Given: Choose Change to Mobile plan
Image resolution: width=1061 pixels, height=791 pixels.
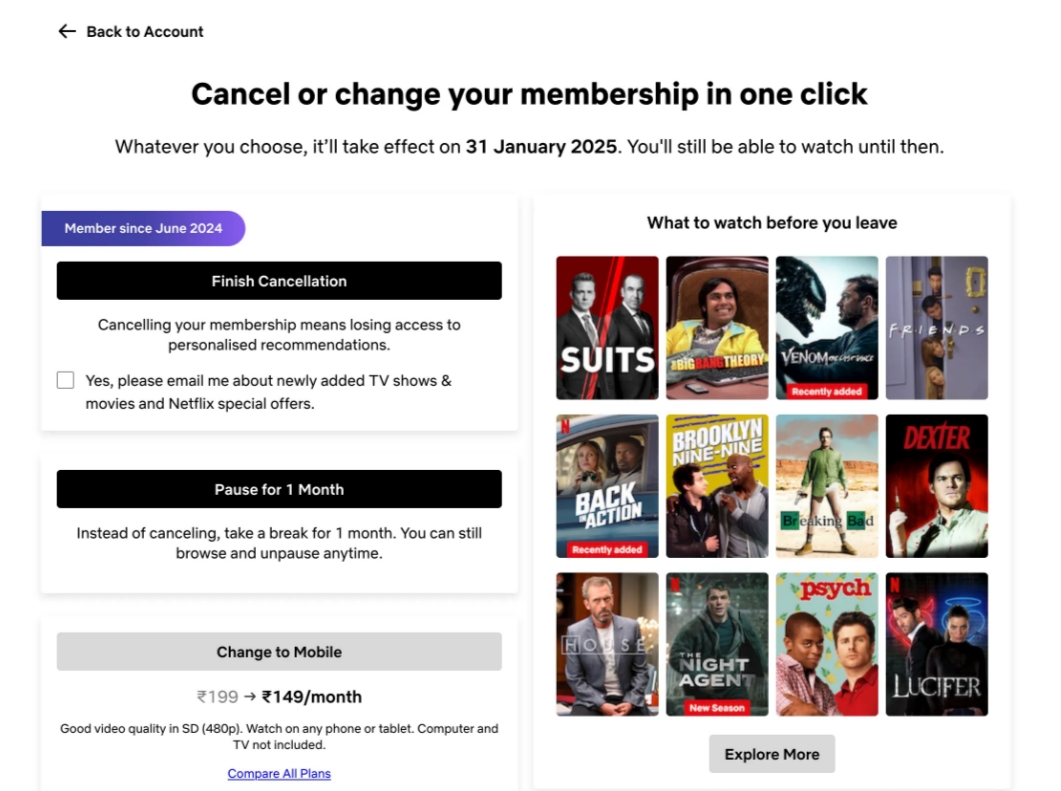Looking at the screenshot, I should pos(279,652).
